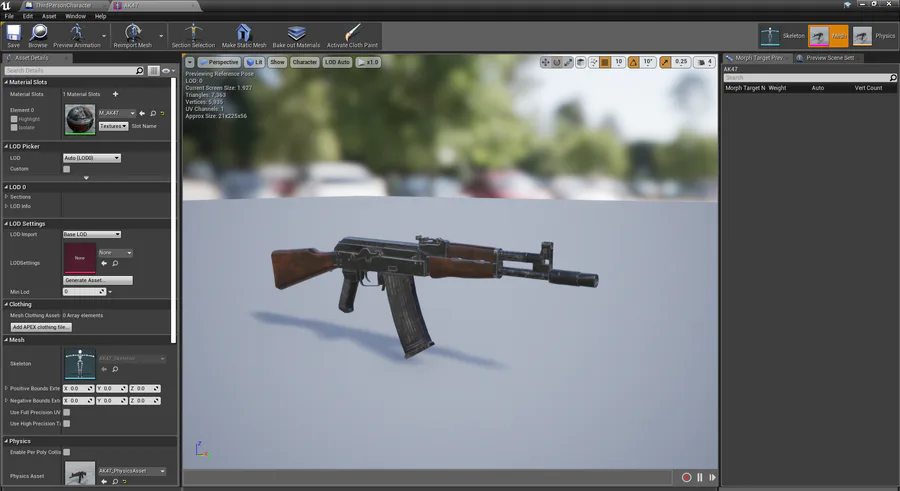Browse to asset in Content Browser
Screen dimensions: 900x491
coord(38,36)
